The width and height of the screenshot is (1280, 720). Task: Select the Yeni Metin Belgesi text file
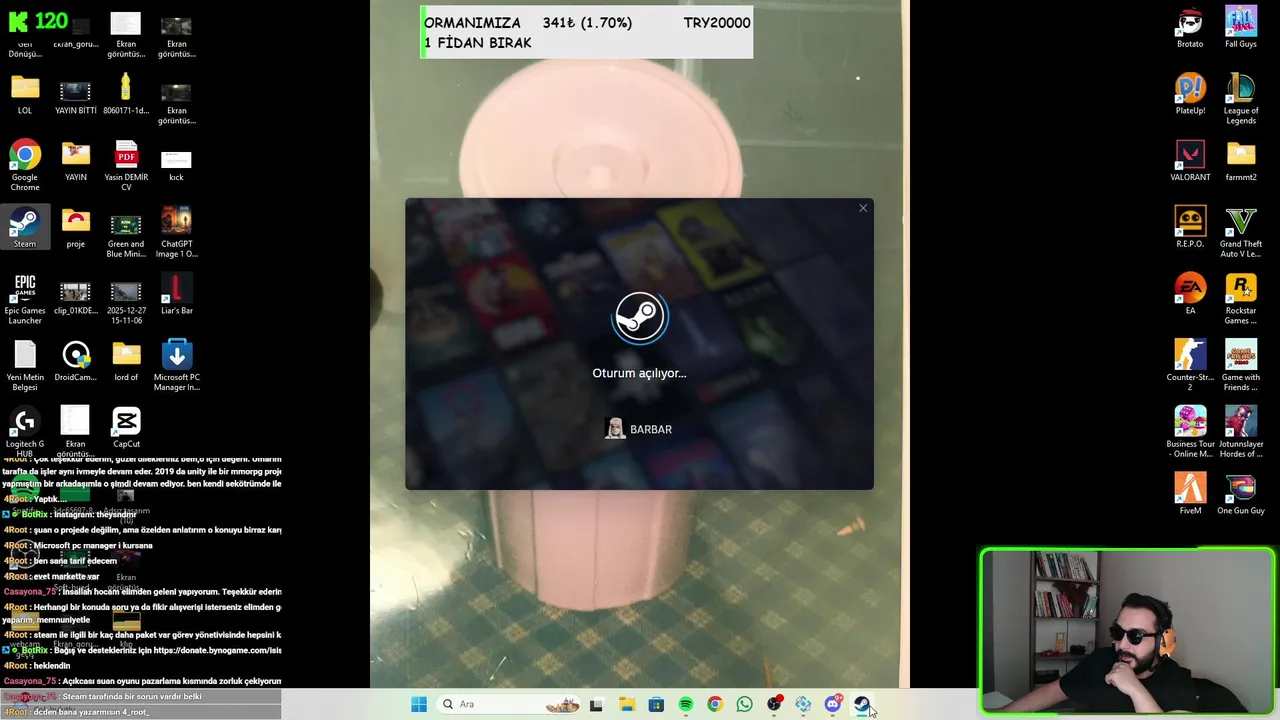[x=25, y=366]
